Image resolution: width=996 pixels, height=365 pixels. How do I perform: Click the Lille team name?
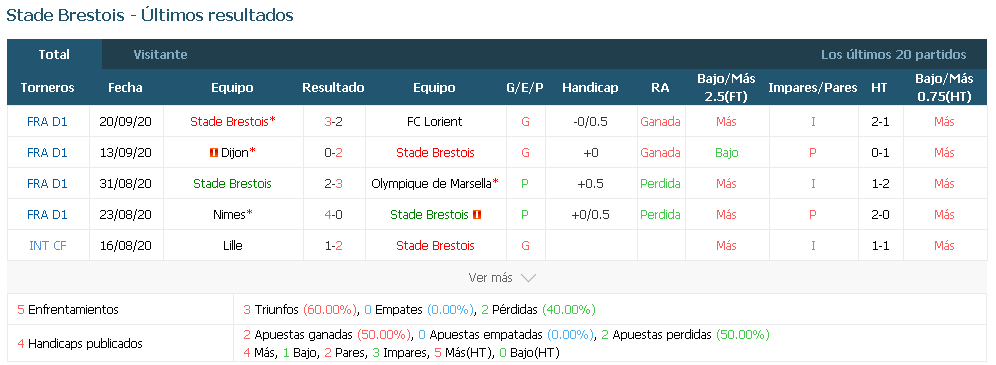click(x=232, y=246)
